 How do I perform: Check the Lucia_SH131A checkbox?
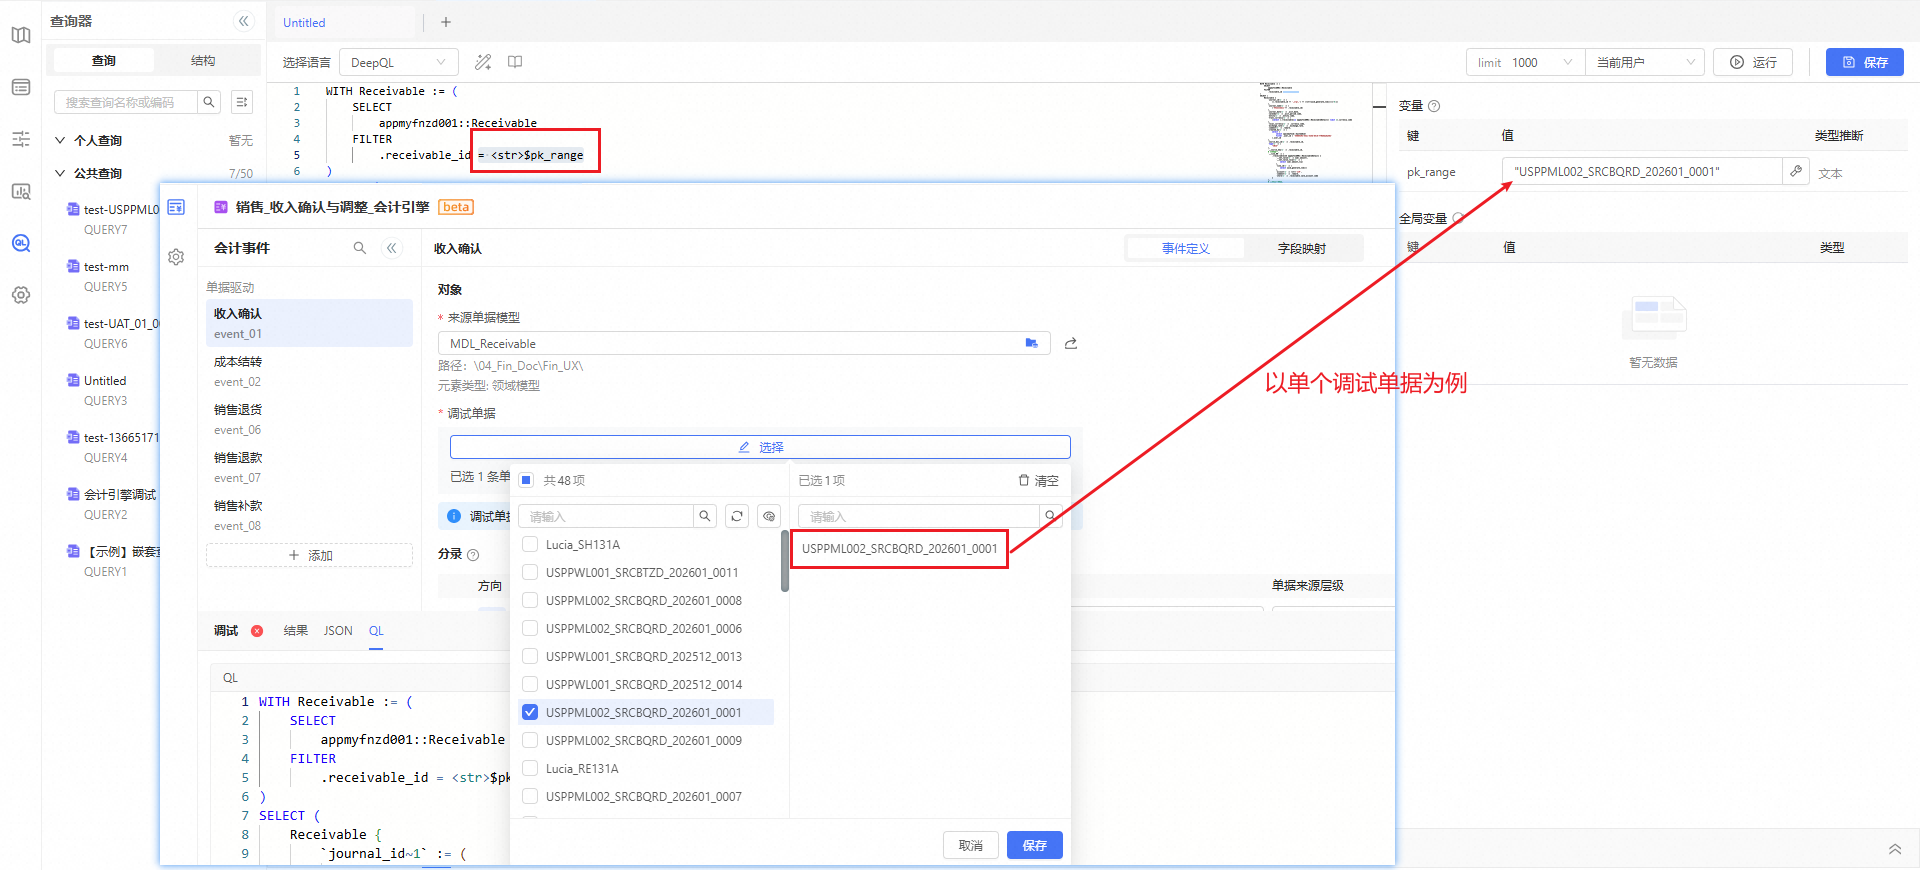click(530, 545)
